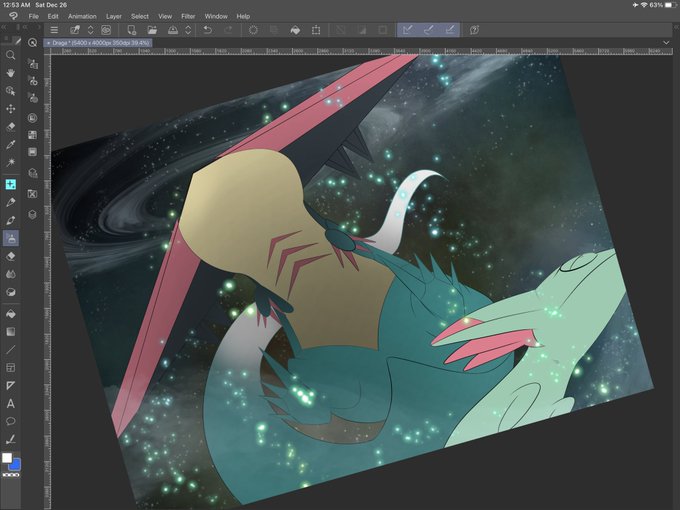Viewport: 680px width, 510px height.
Task: Select the Liquify tool
Action: [10, 292]
